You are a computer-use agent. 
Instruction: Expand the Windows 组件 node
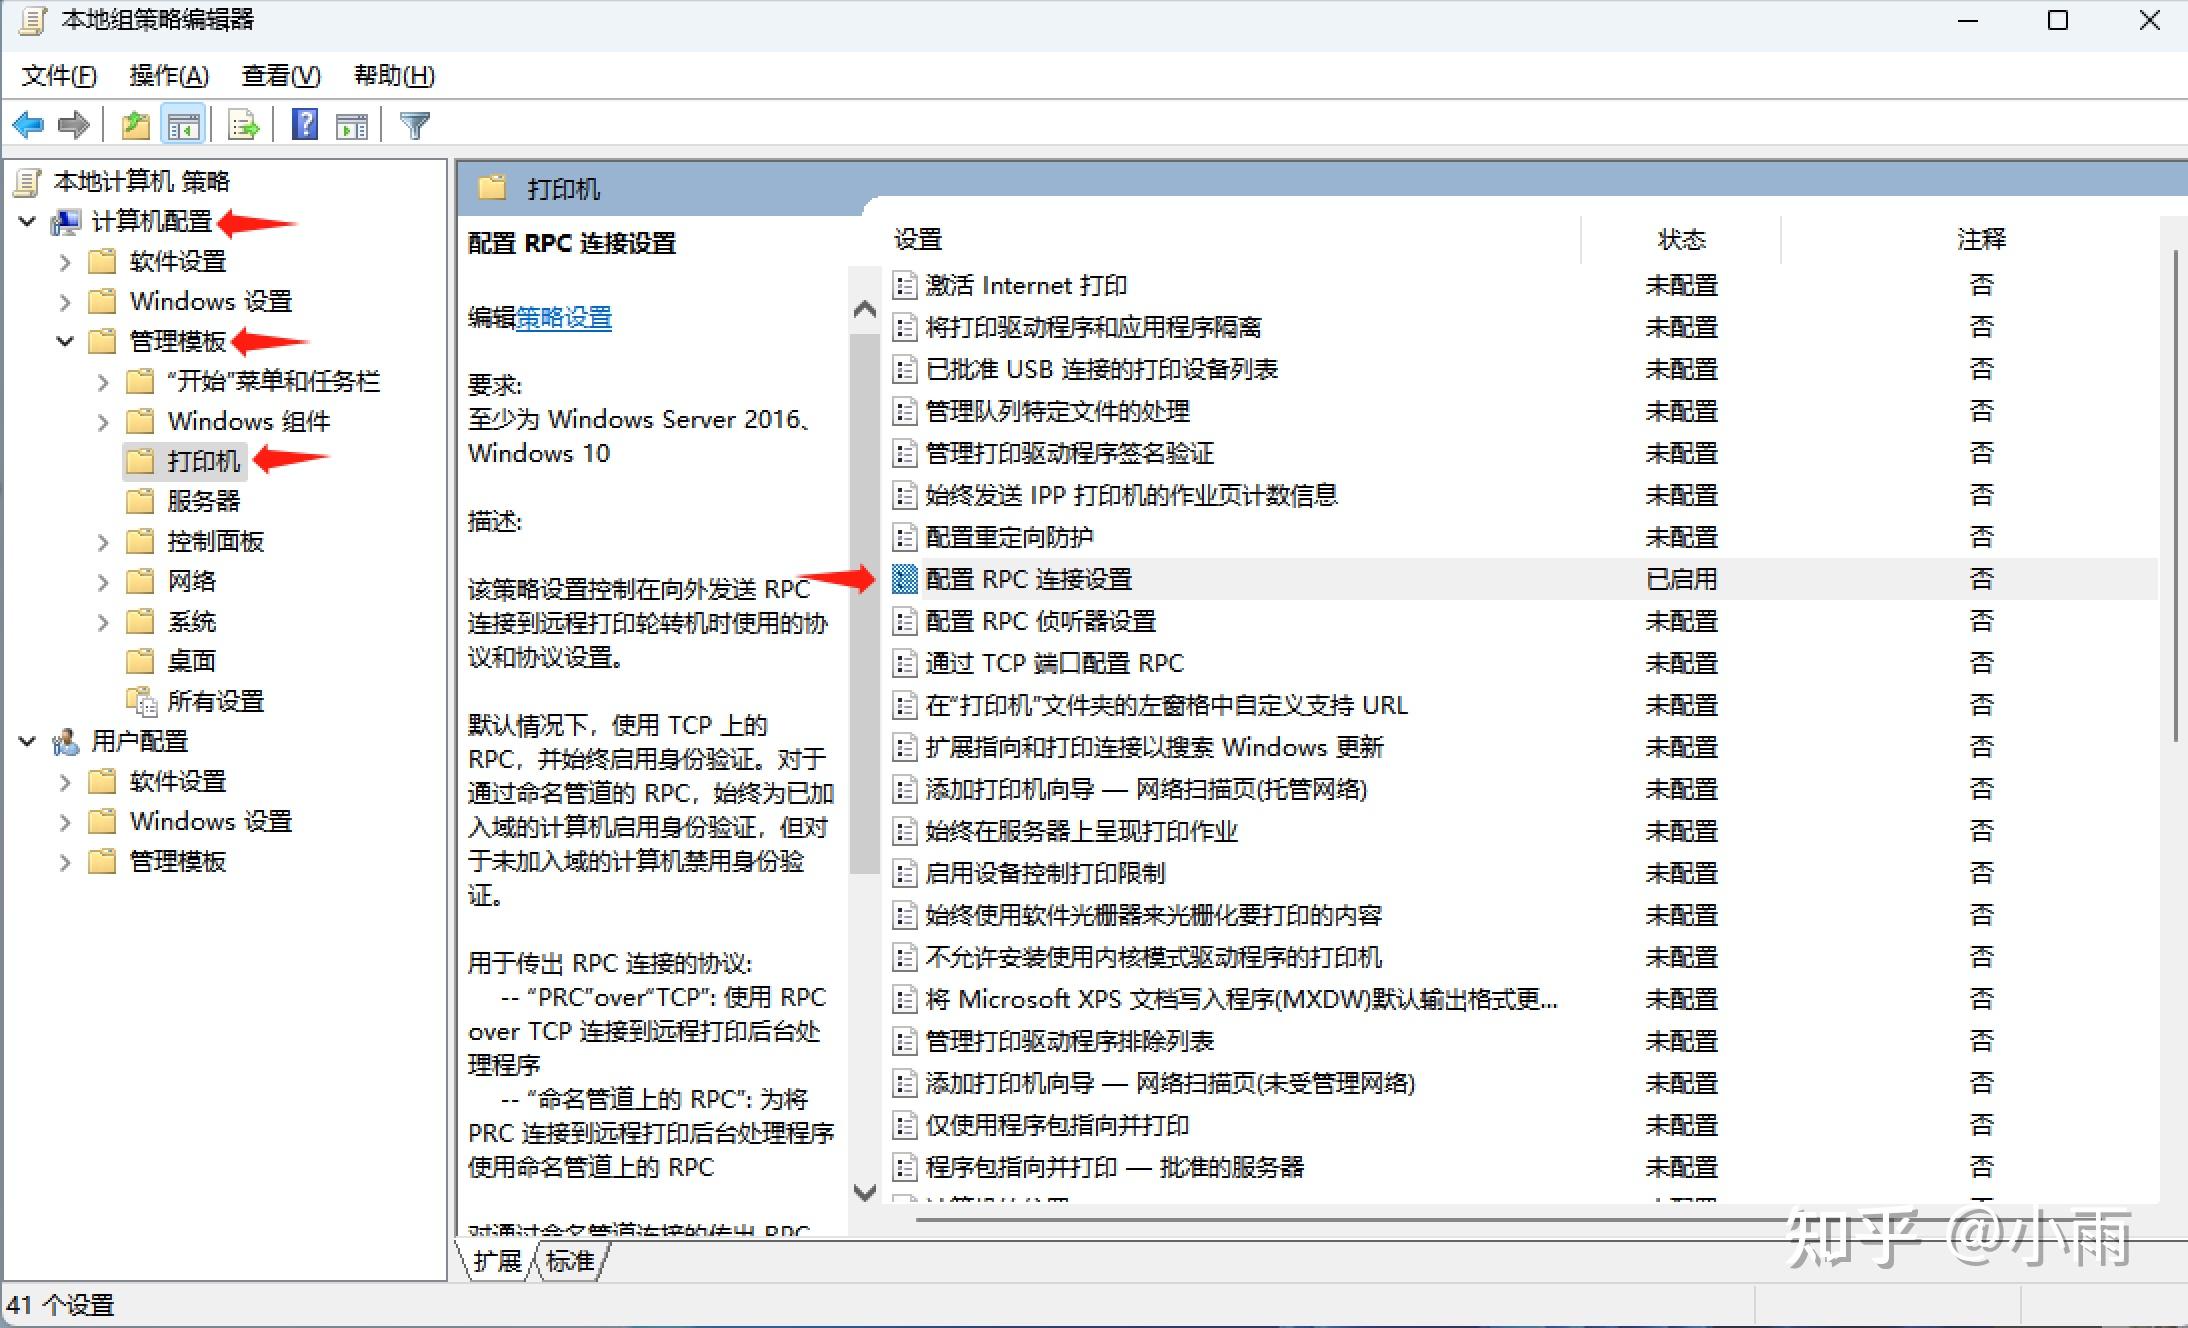tap(103, 422)
